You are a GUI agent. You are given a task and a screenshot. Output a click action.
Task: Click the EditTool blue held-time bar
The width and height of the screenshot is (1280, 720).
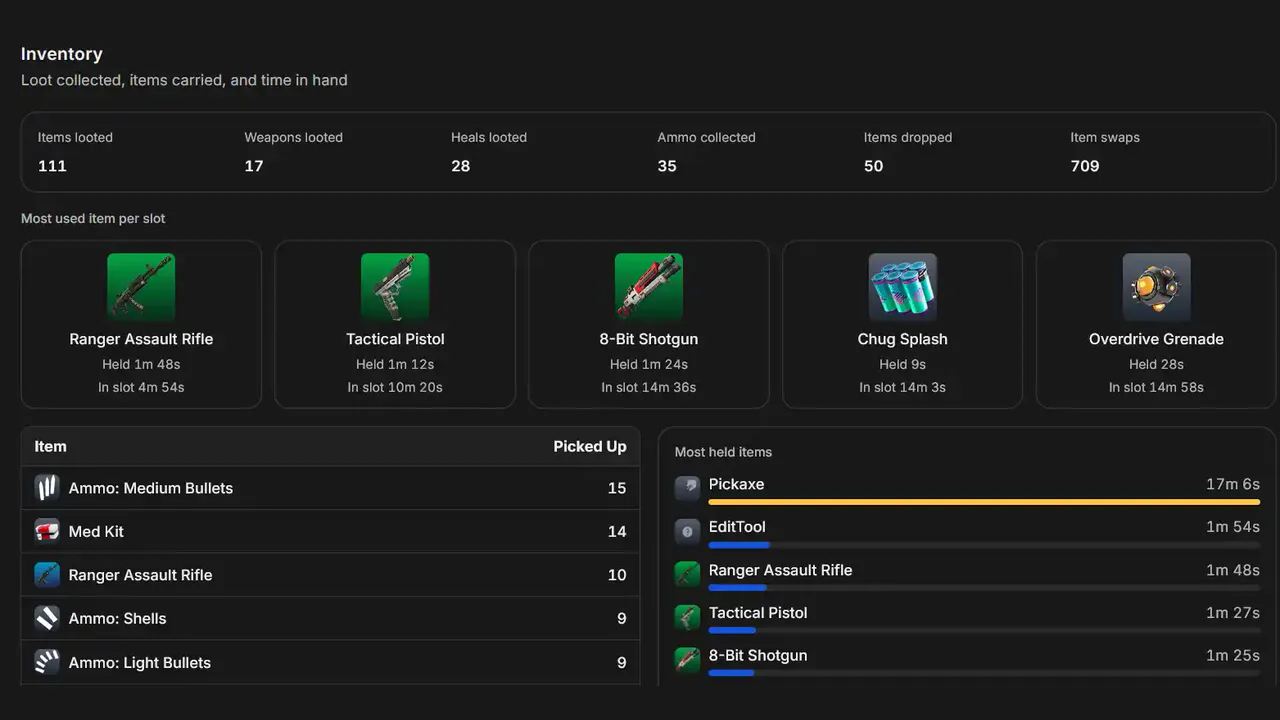tap(739, 545)
